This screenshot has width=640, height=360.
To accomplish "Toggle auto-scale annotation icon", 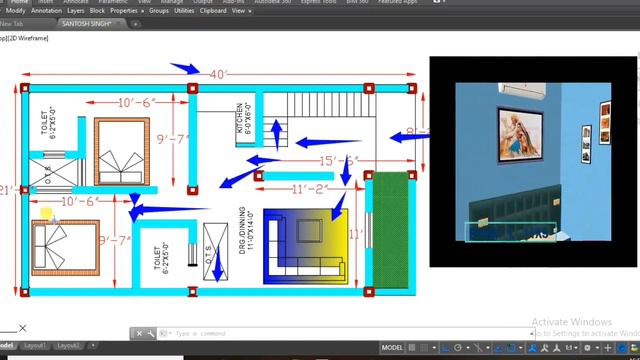I will (544, 348).
